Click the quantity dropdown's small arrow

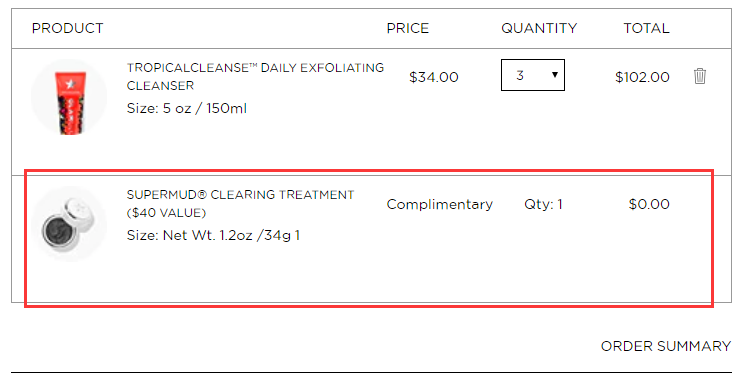[554, 75]
